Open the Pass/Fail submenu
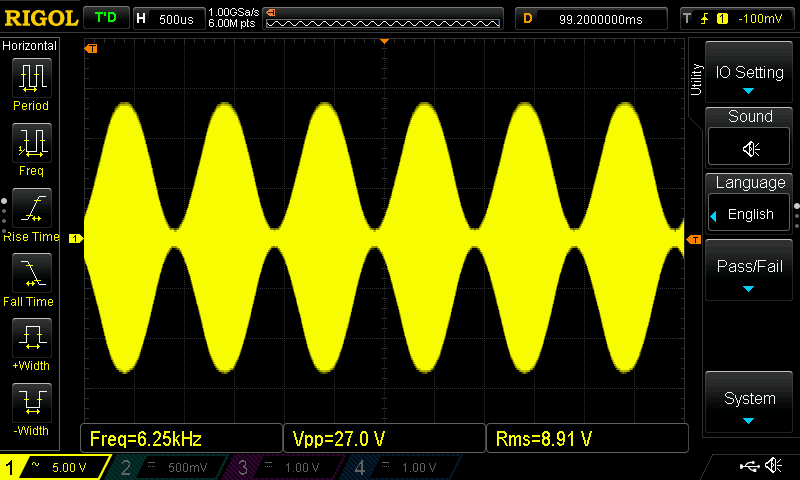Viewport: 800px width, 480px height. [x=749, y=270]
